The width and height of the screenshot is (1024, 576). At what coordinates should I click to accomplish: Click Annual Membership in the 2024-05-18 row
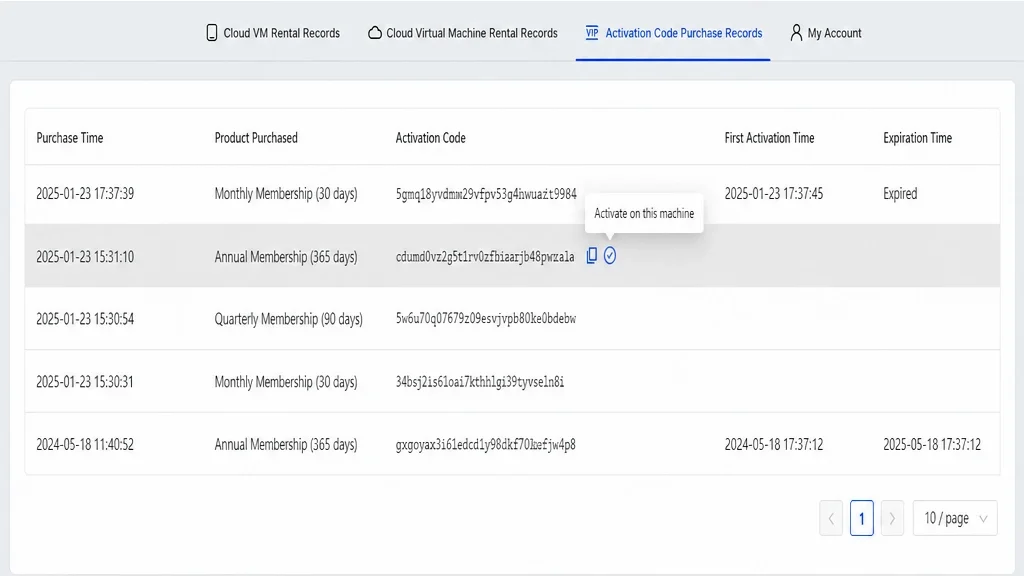tap(286, 445)
